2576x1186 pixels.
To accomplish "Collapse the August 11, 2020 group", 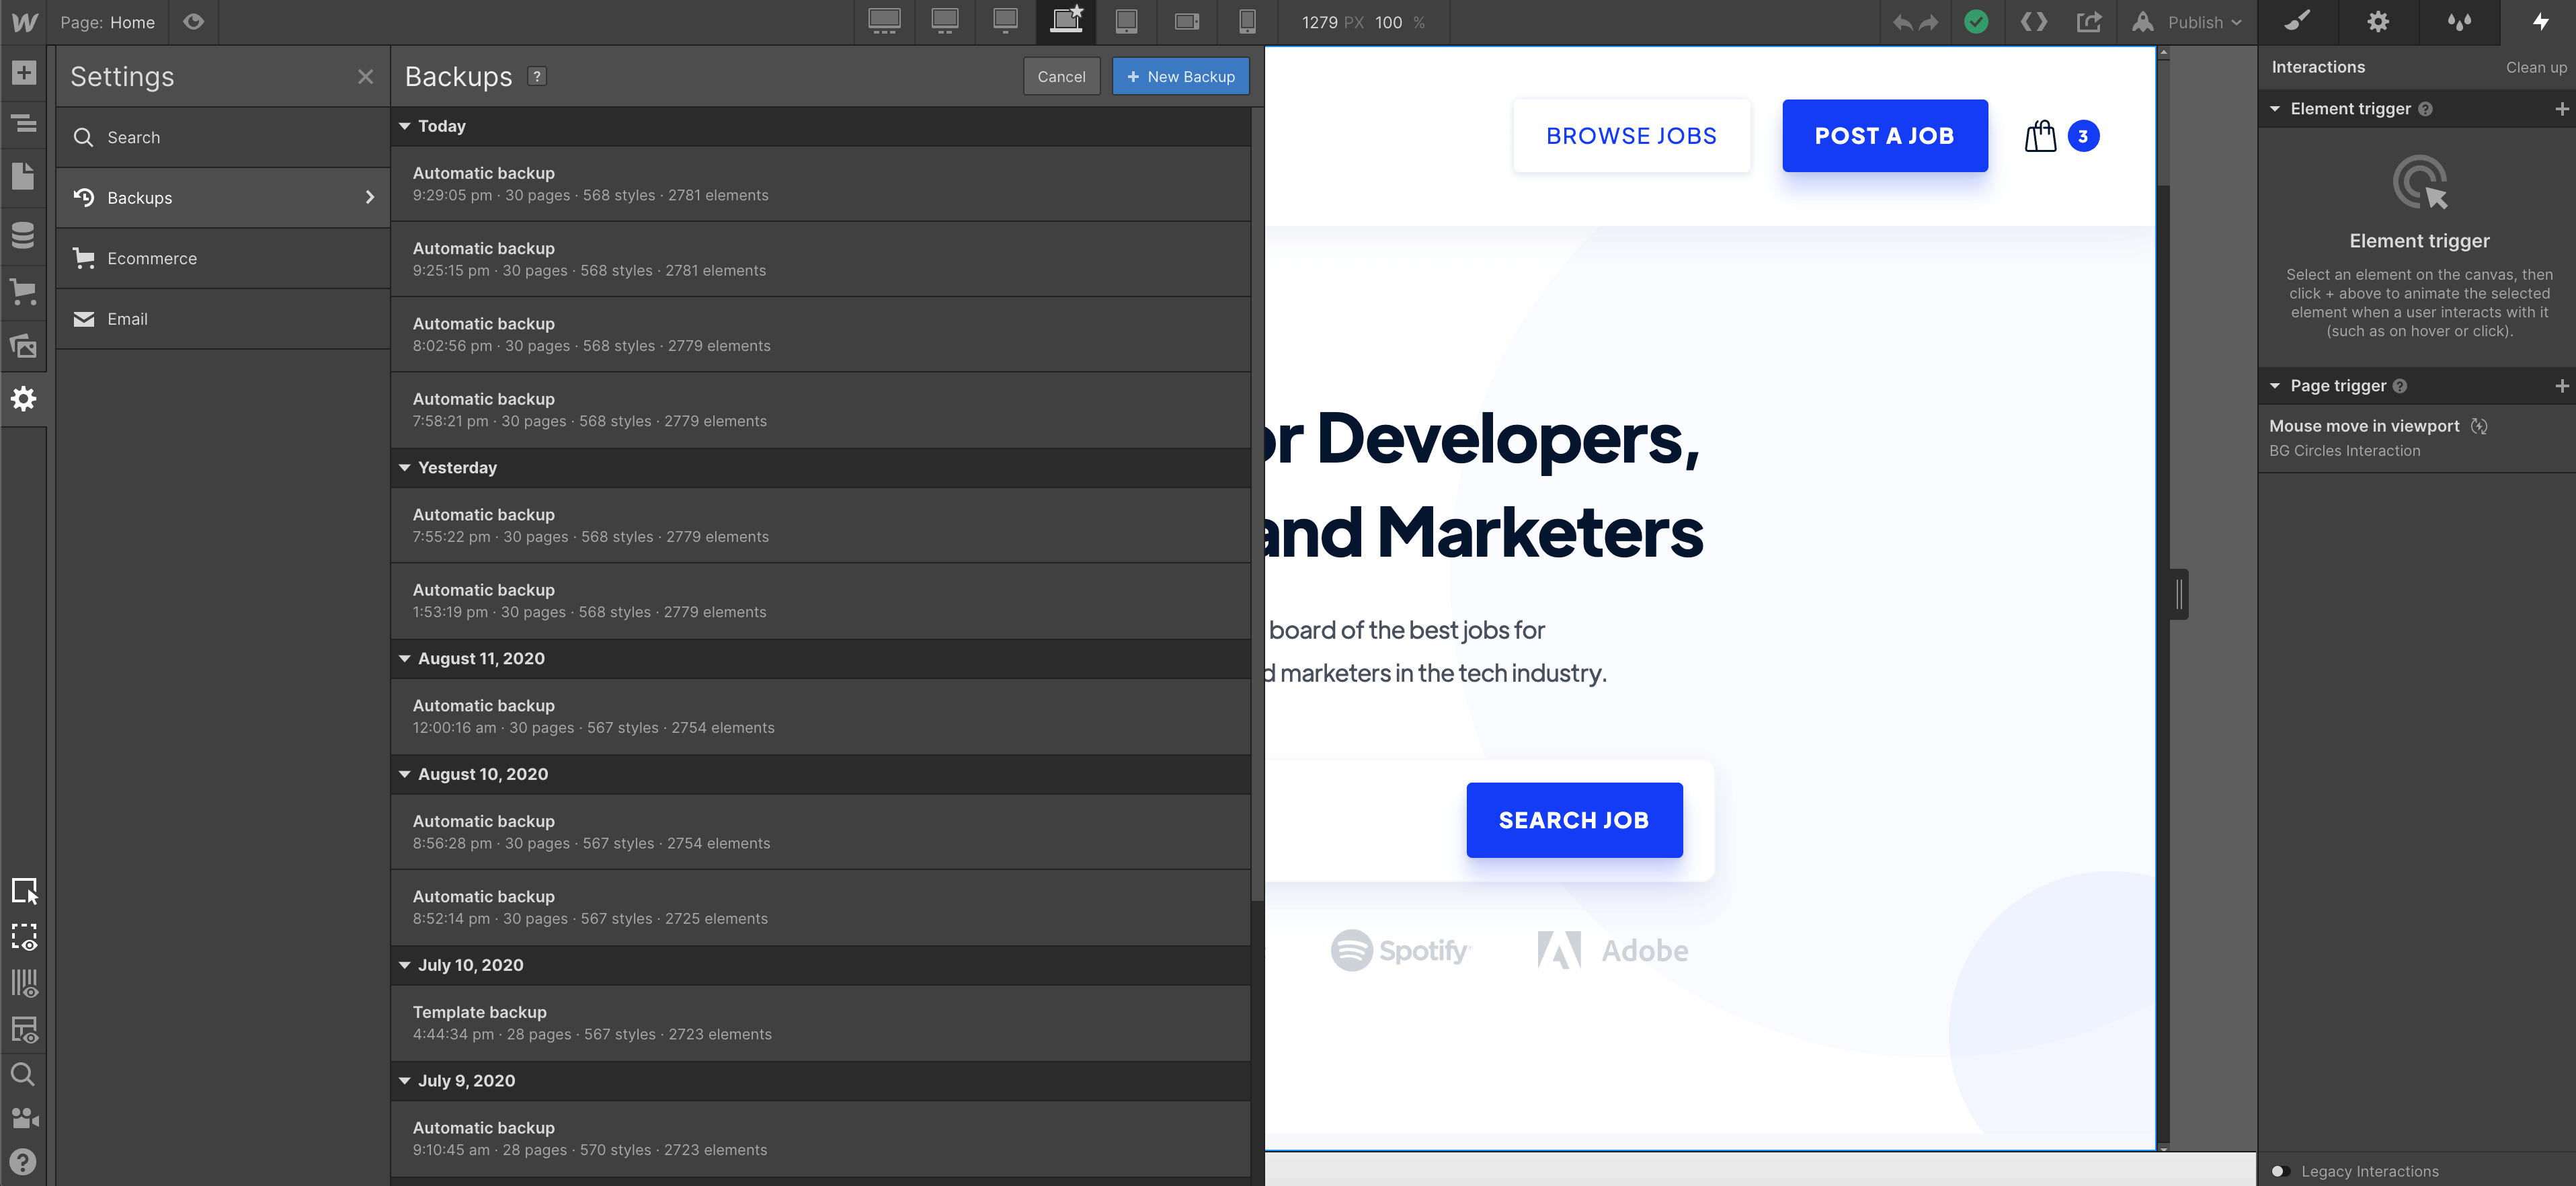I will coord(405,658).
